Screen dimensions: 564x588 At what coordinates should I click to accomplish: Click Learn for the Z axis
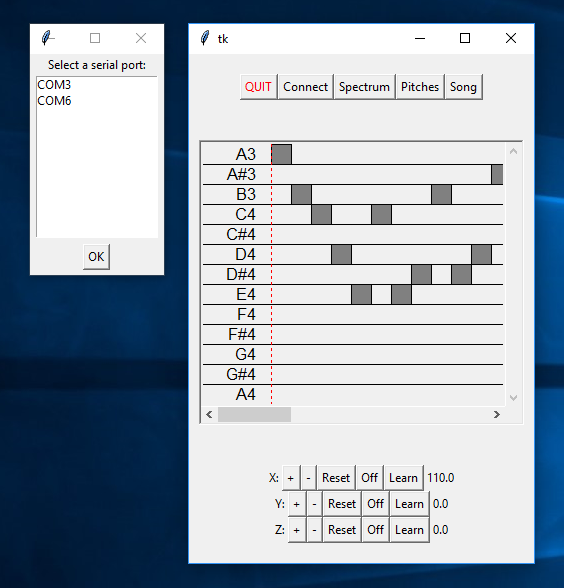410,530
